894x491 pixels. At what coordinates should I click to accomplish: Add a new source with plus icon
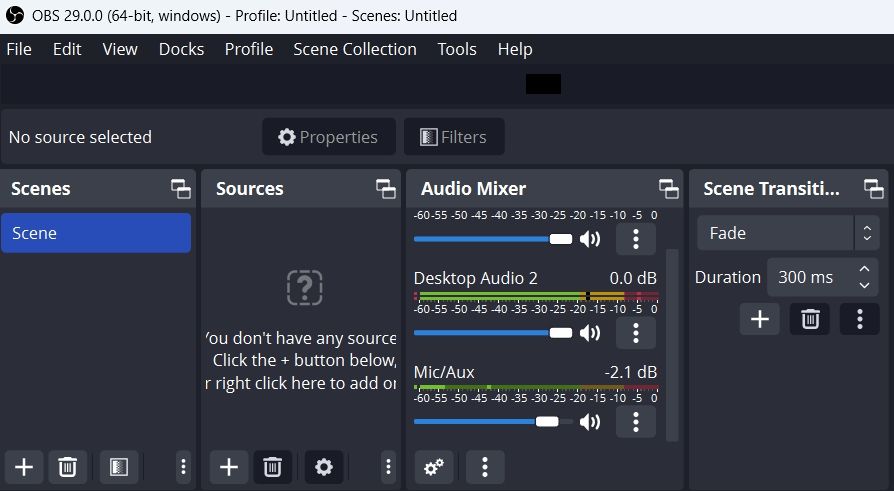pyautogui.click(x=229, y=467)
